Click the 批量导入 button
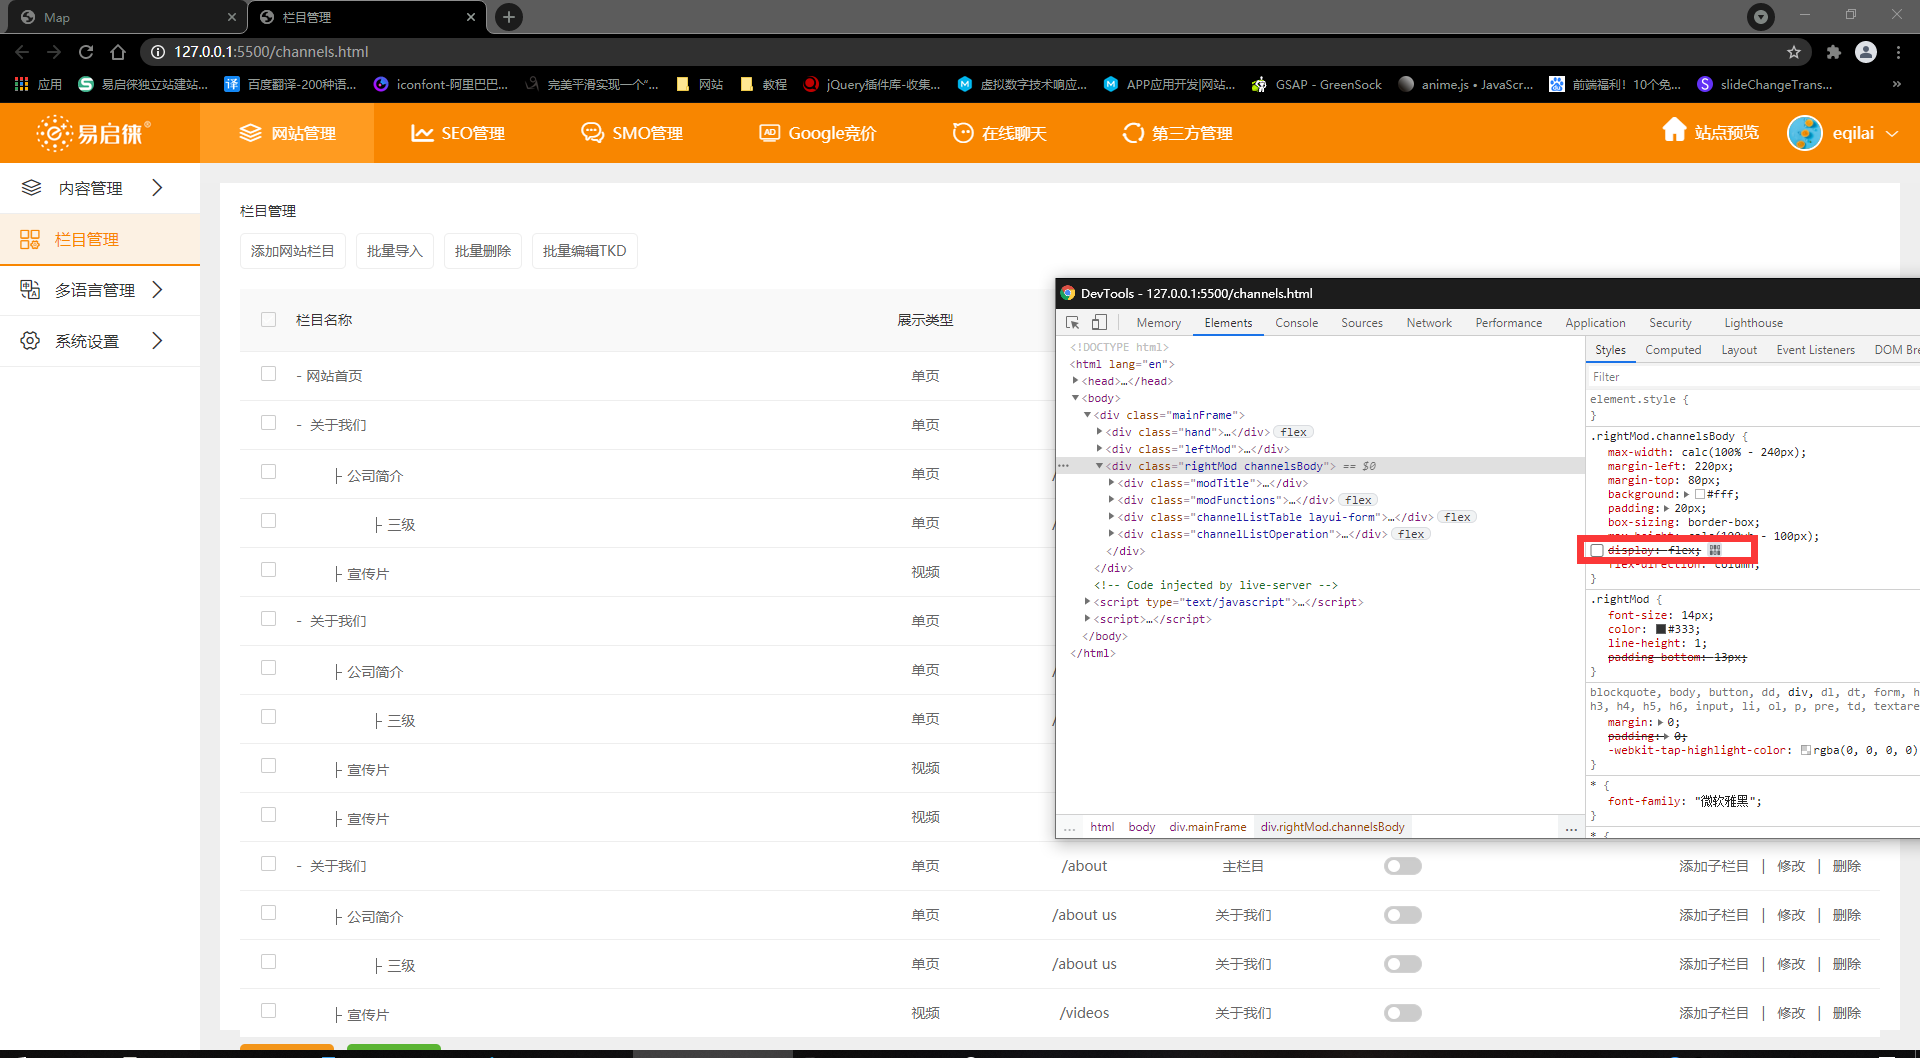This screenshot has height=1058, width=1920. (395, 251)
